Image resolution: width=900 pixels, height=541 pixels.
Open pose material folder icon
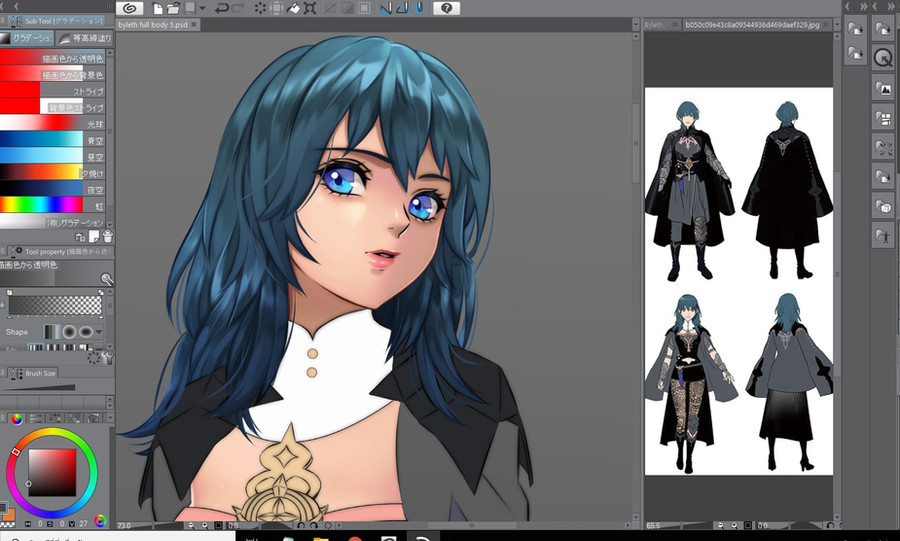pyautogui.click(x=883, y=235)
